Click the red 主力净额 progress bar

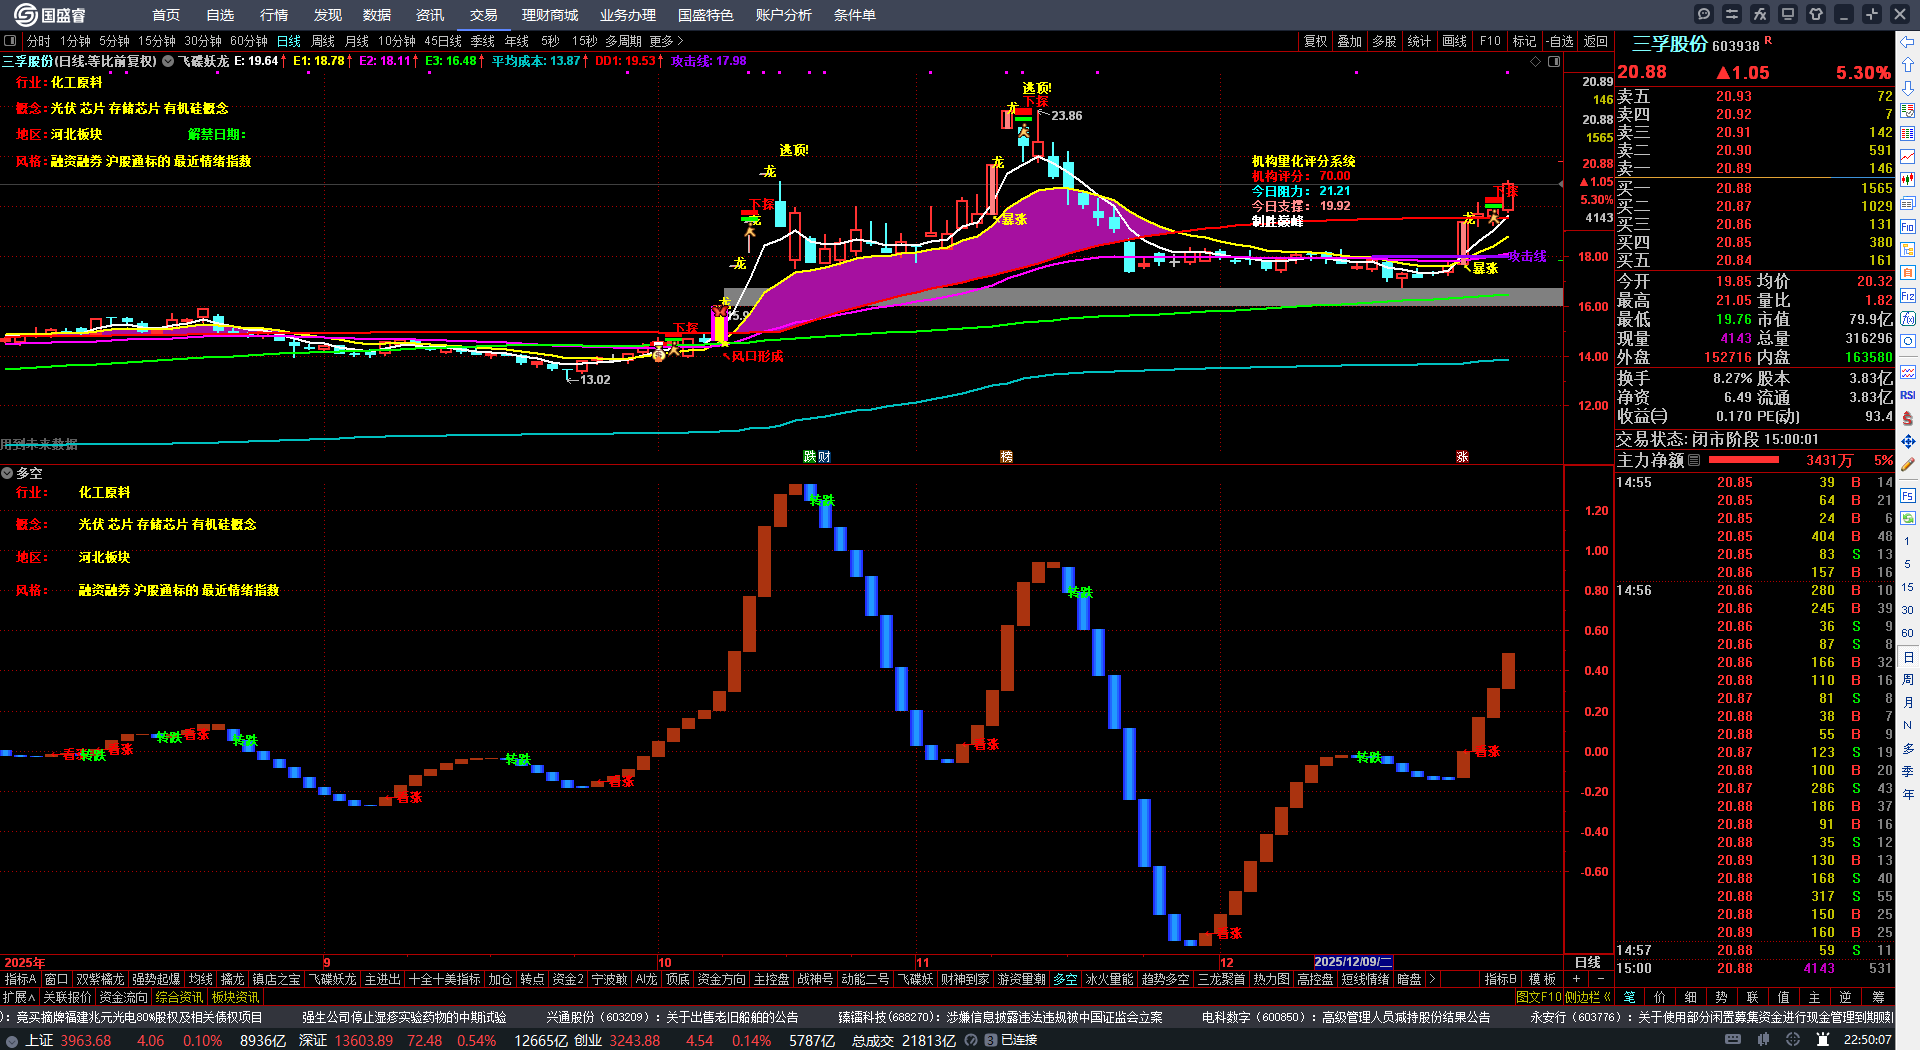click(1744, 460)
